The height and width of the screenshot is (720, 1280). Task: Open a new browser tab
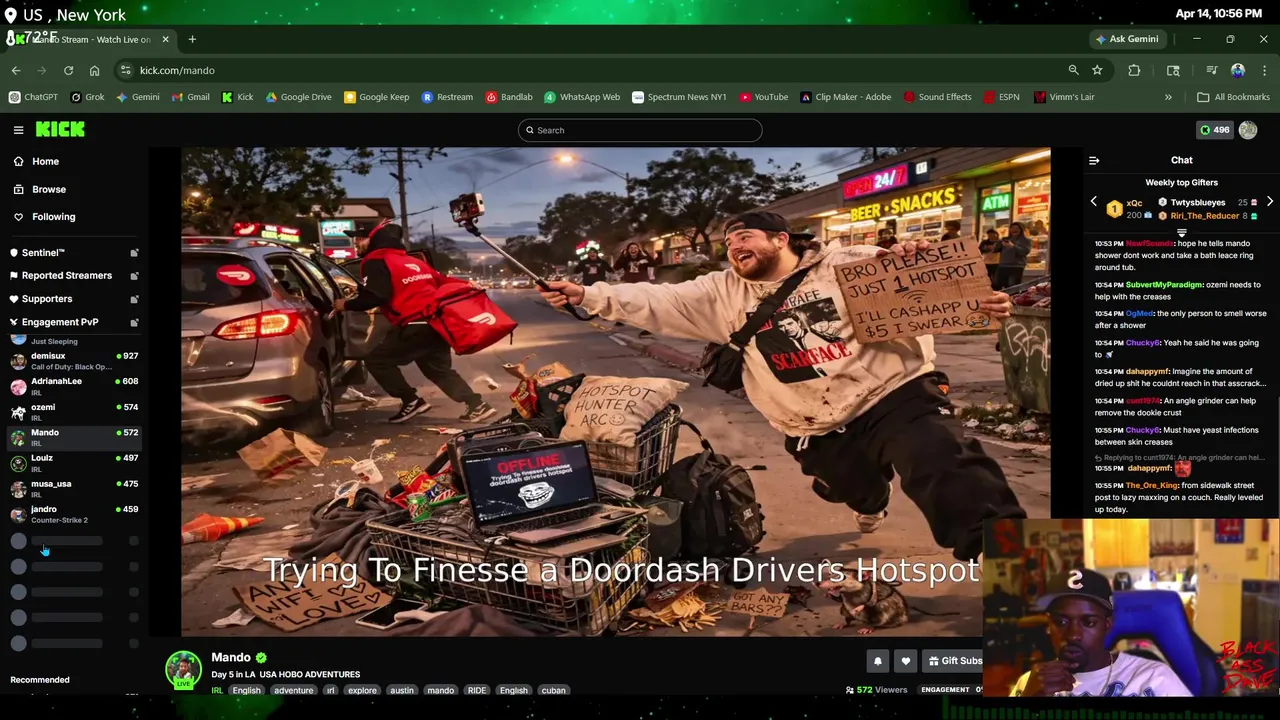[x=192, y=40]
